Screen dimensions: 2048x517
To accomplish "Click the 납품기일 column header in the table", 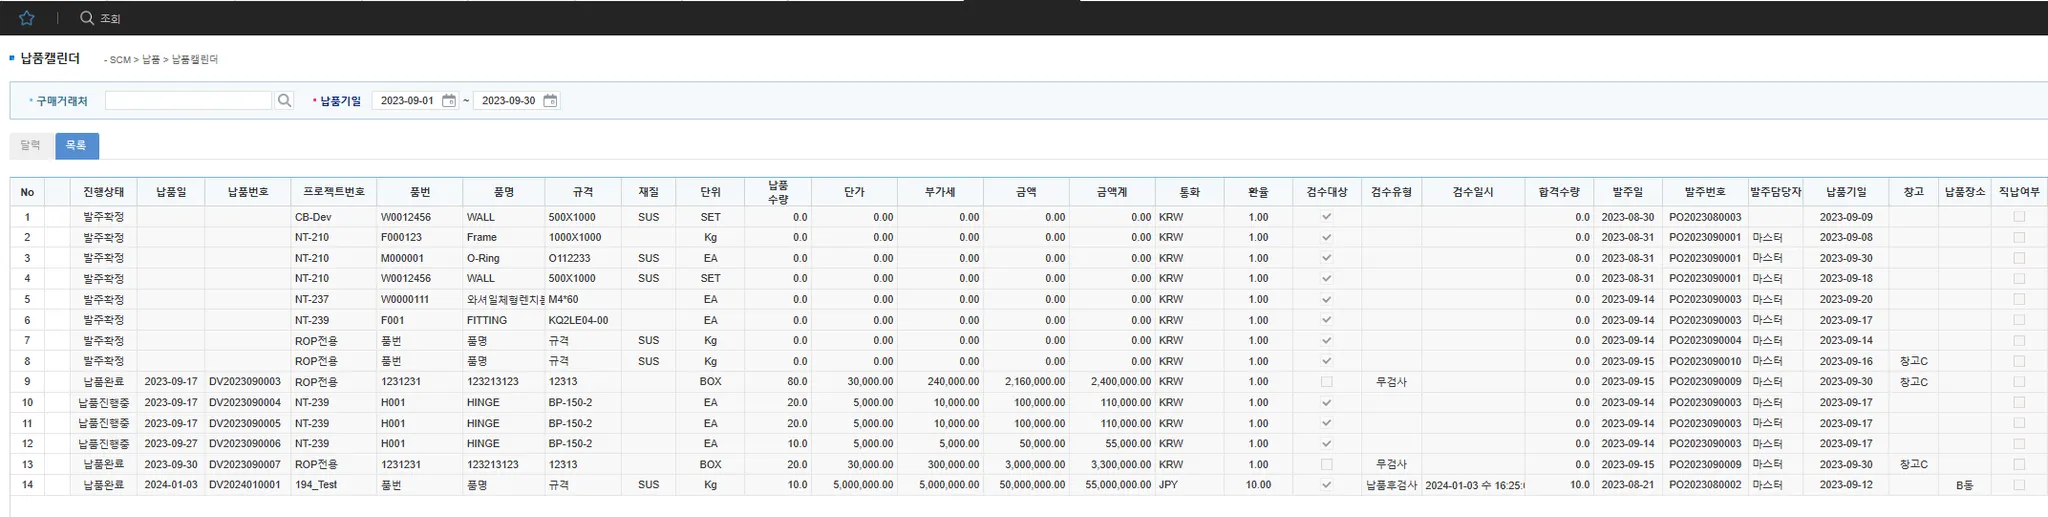I will pyautogui.click(x=1846, y=192).
